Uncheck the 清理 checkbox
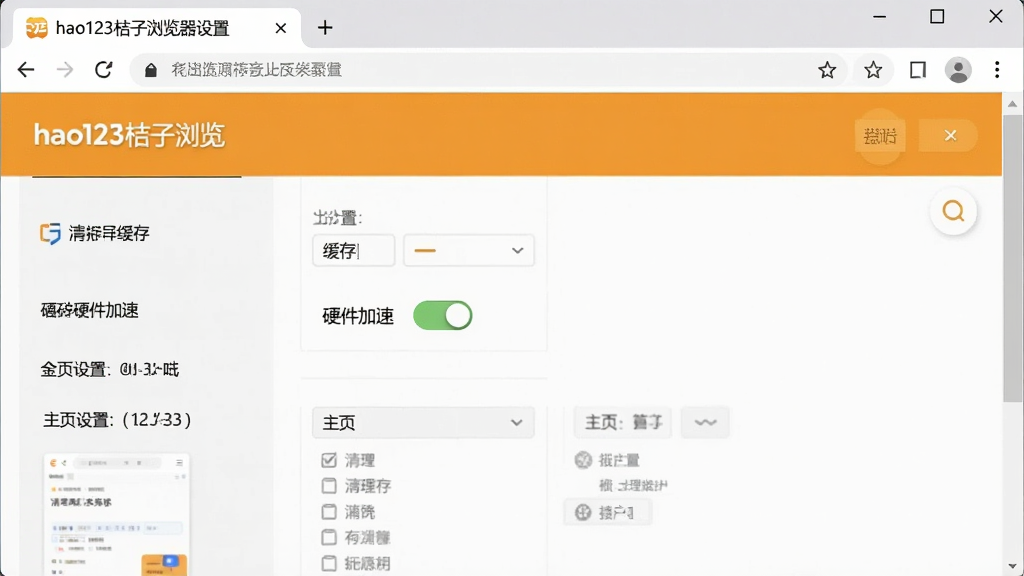The height and width of the screenshot is (576, 1024). 328,460
